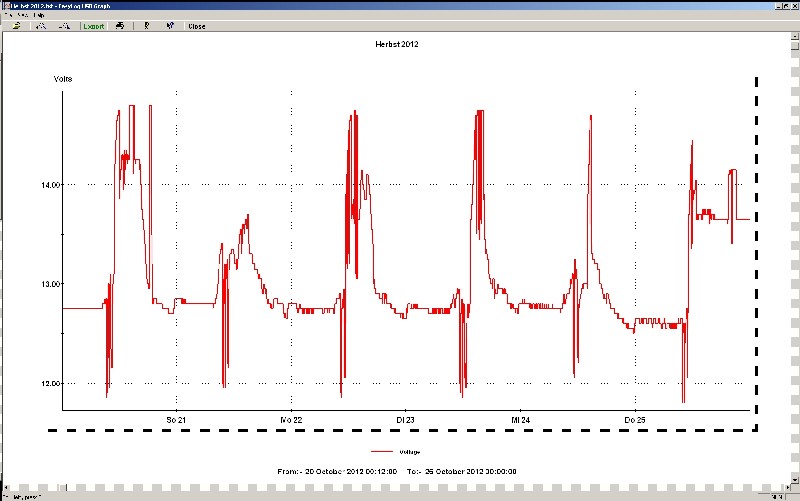The width and height of the screenshot is (800, 501).
Task: Click the toolbar icon right of the printer
Action: pyautogui.click(x=147, y=26)
